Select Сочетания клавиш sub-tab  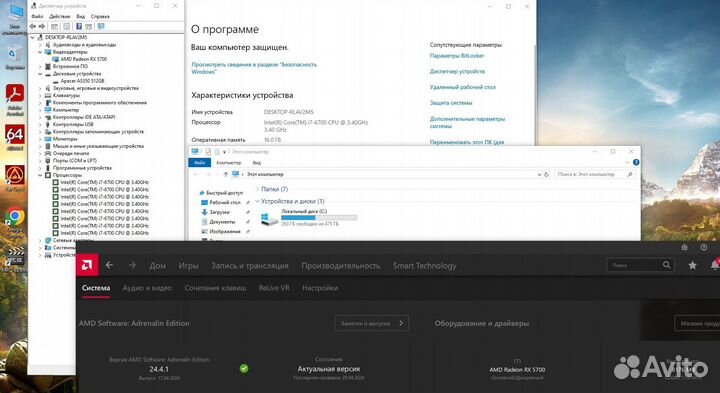point(215,288)
